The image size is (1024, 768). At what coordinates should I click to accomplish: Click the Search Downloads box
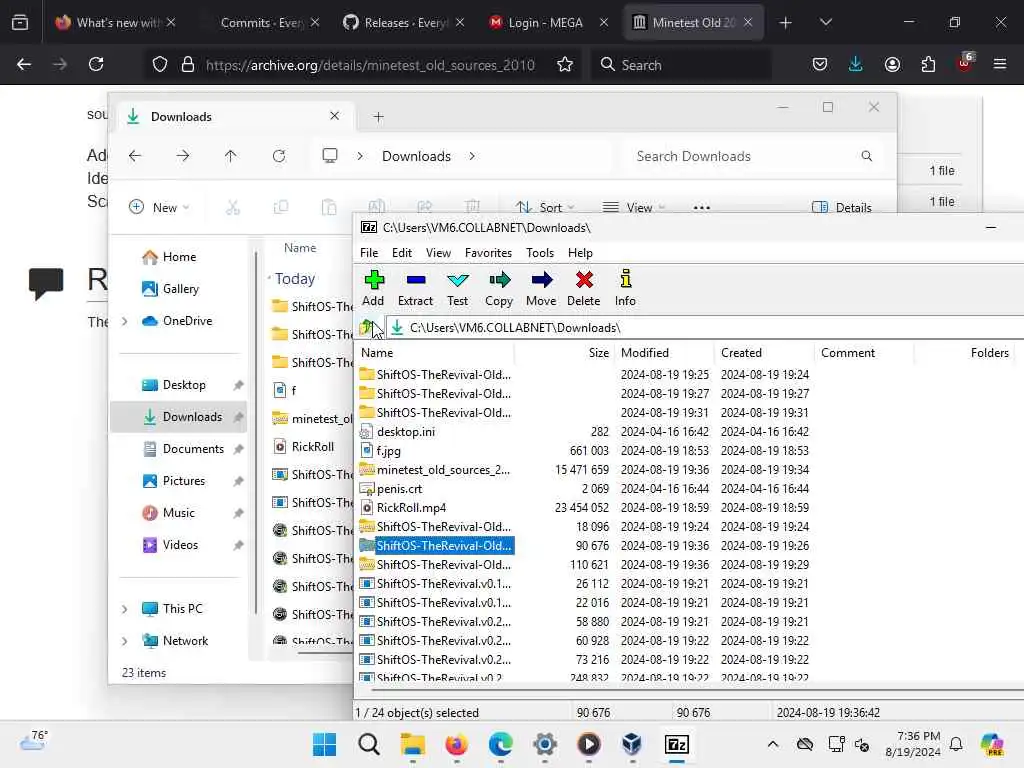click(754, 156)
